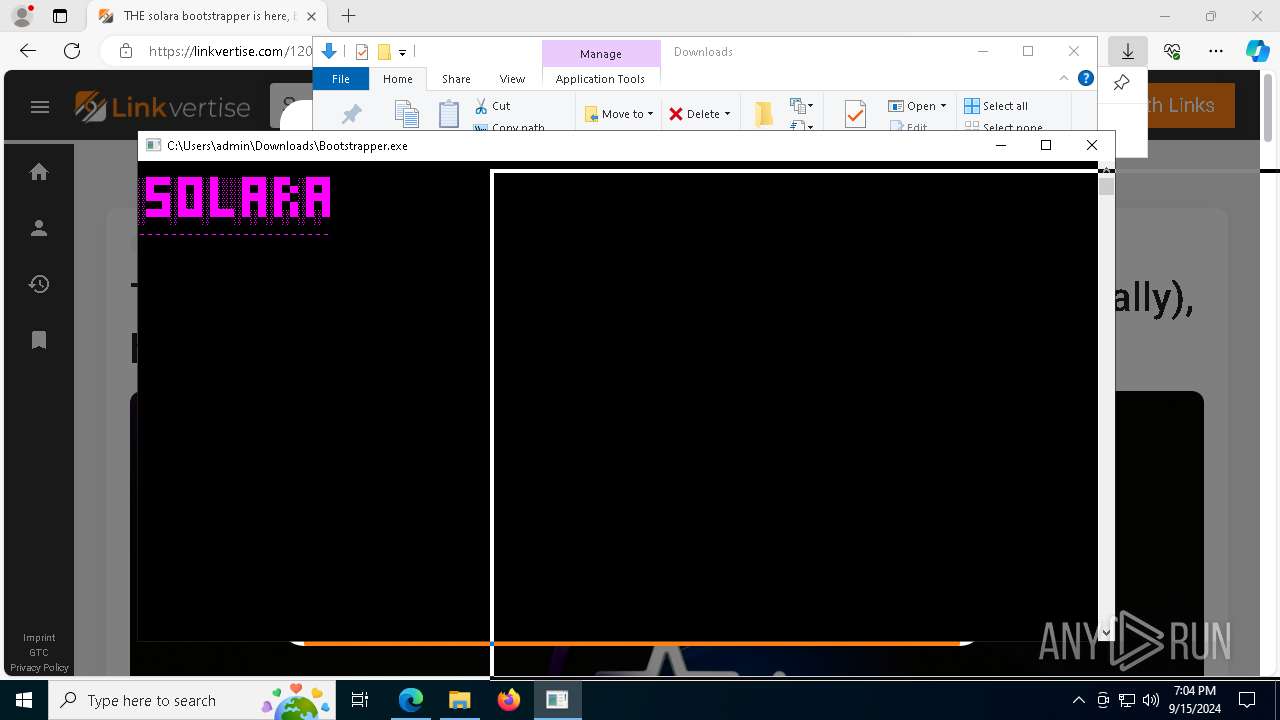Switch to Home tab in Explorer
1280x720 pixels.
[x=397, y=79]
